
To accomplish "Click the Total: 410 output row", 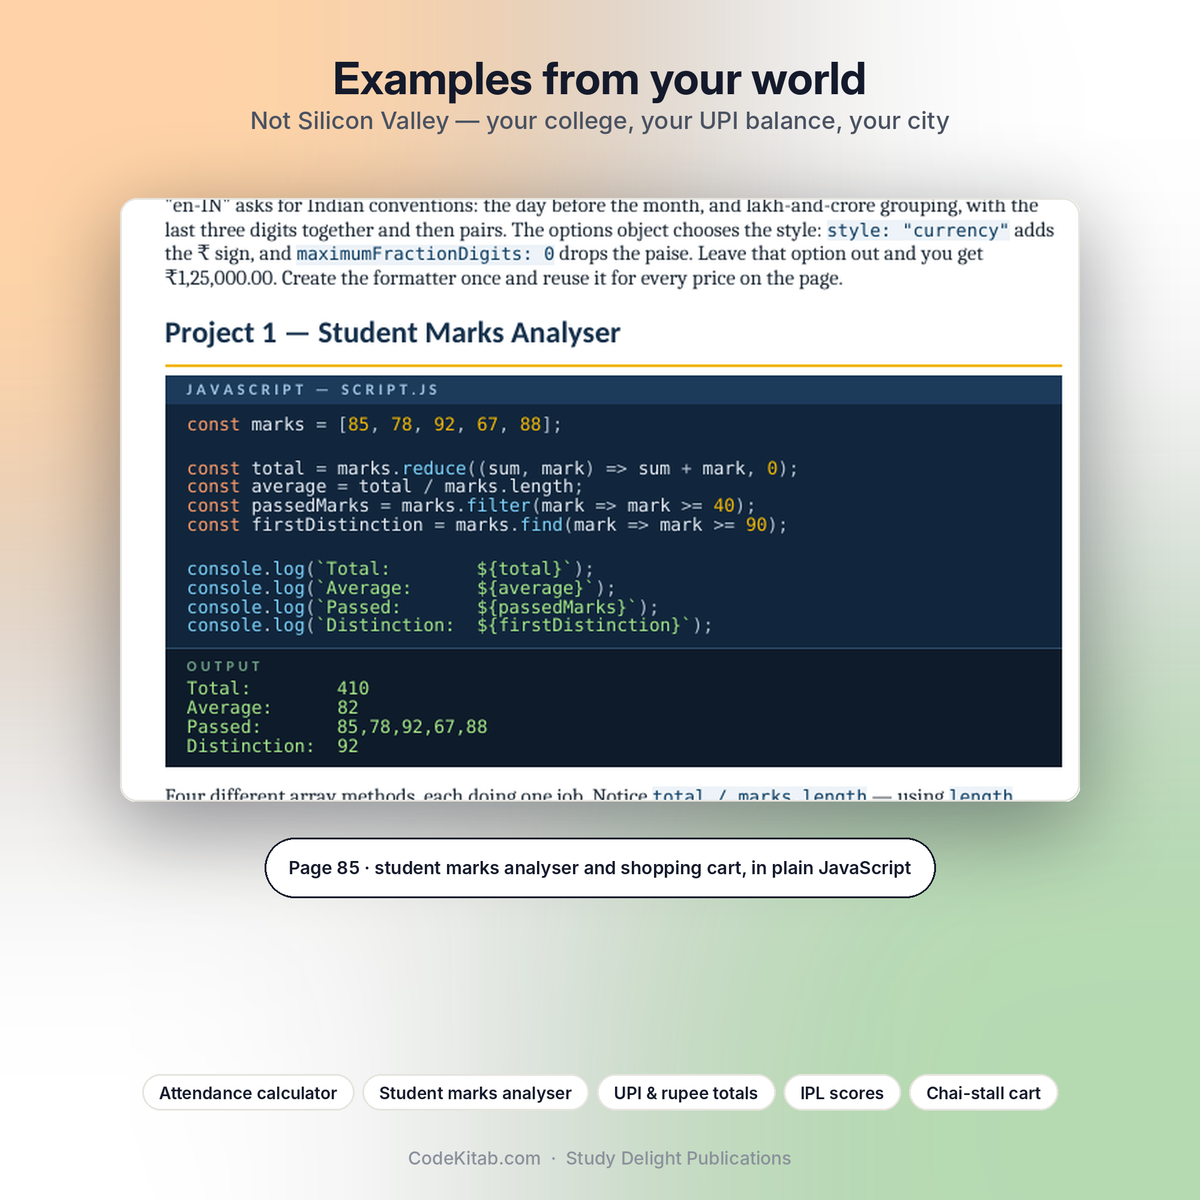I will 278,688.
